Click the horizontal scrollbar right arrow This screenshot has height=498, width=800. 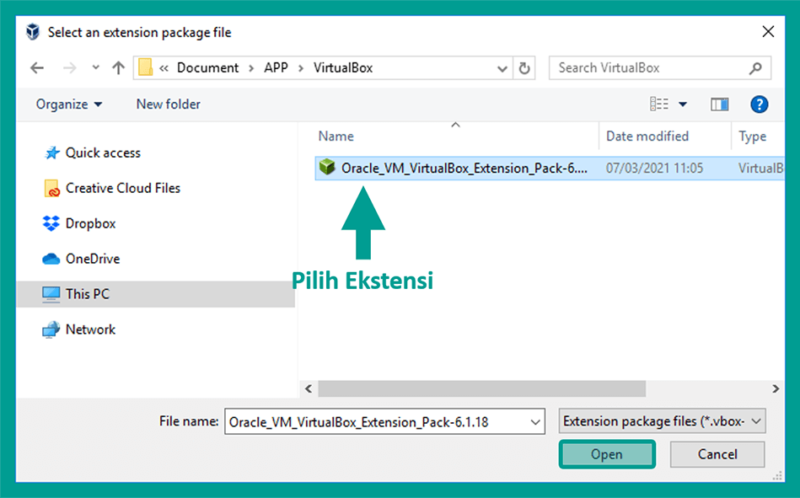coord(776,389)
